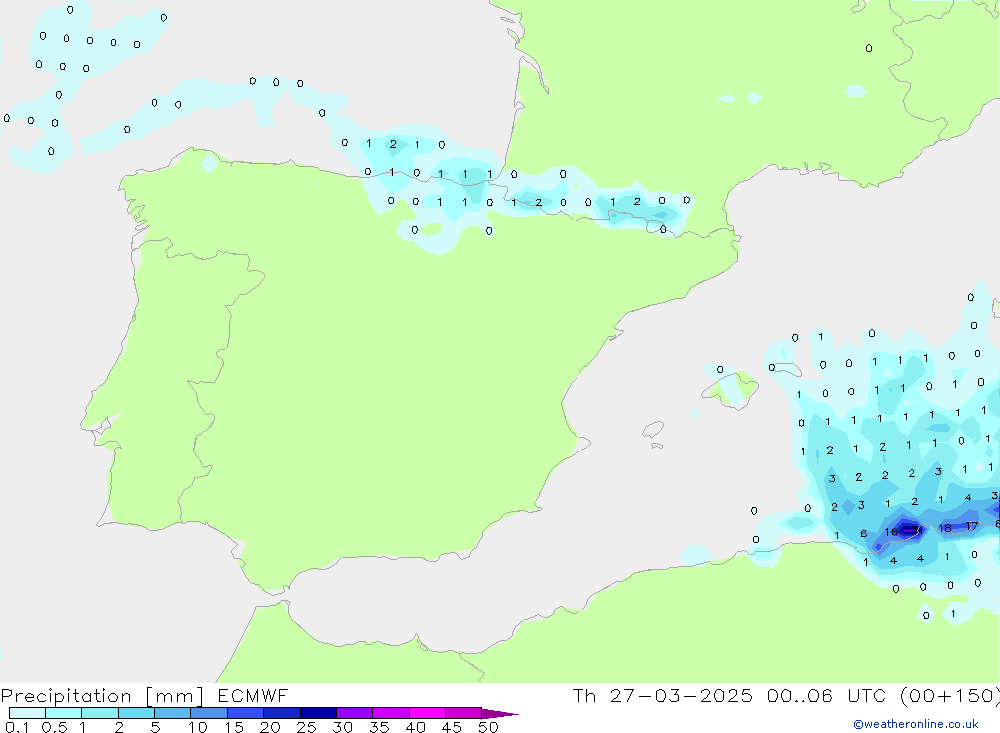Click the "10" legend scale label

point(198,727)
